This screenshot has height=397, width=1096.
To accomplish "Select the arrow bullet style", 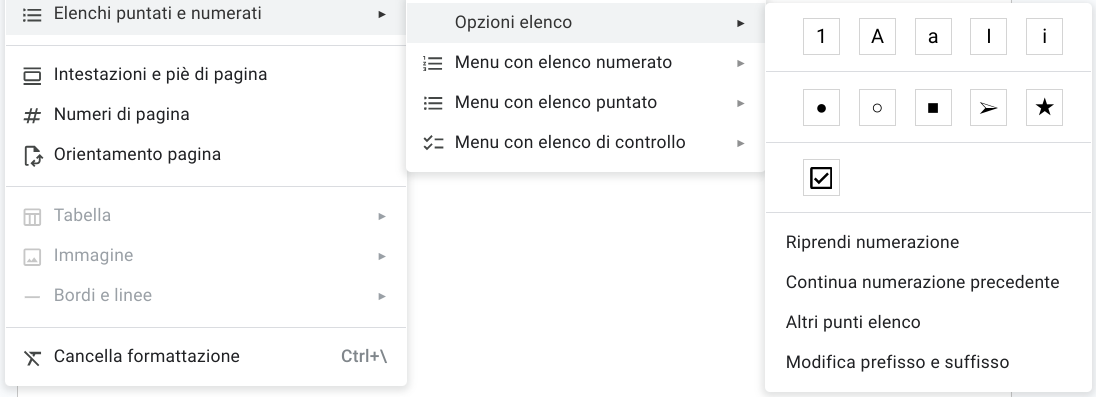I will (x=988, y=108).
